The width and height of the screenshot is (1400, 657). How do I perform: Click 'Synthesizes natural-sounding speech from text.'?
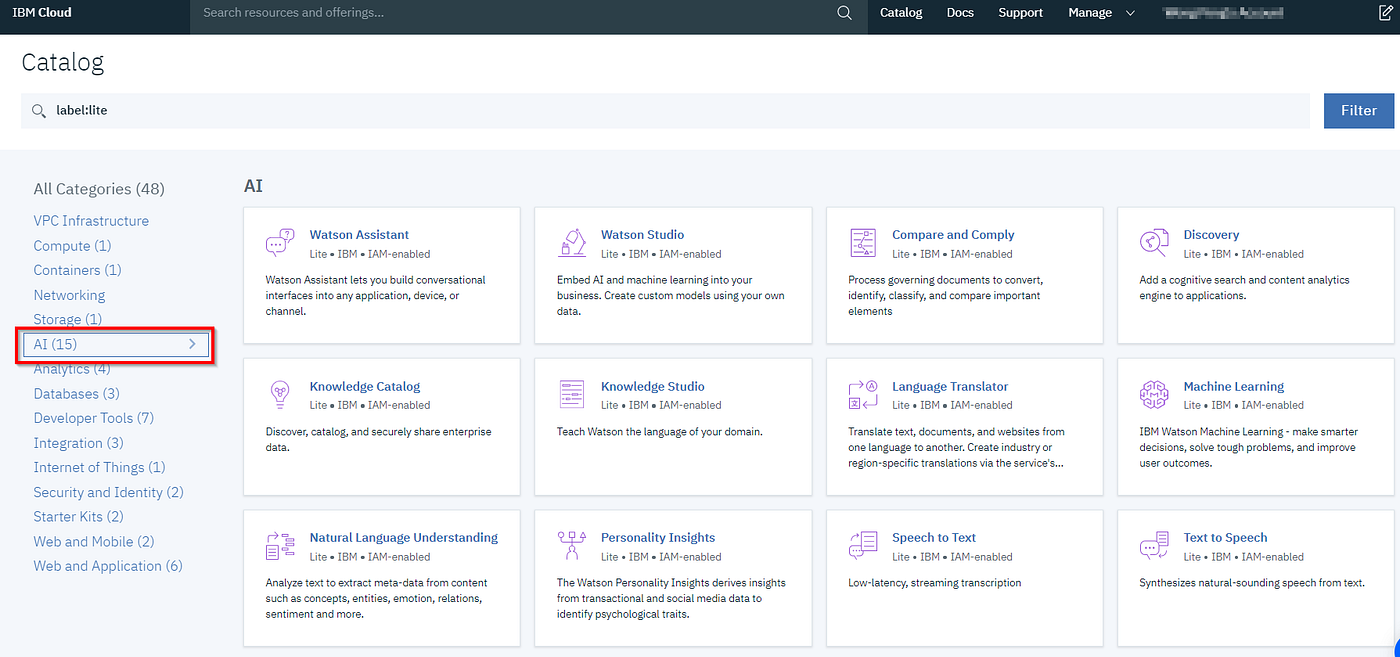pyautogui.click(x=1253, y=582)
